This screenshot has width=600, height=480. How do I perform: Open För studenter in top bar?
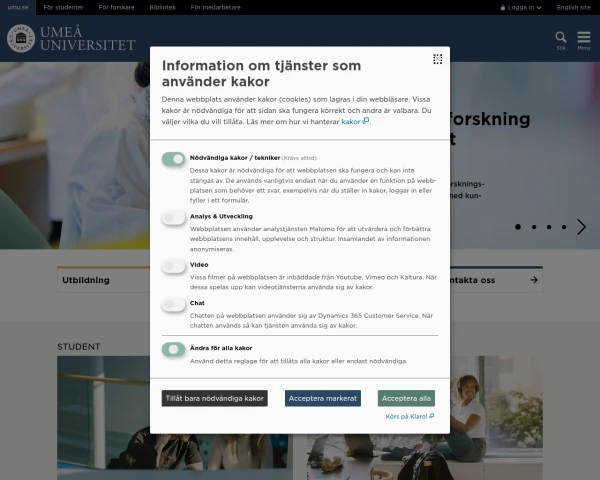click(64, 7)
